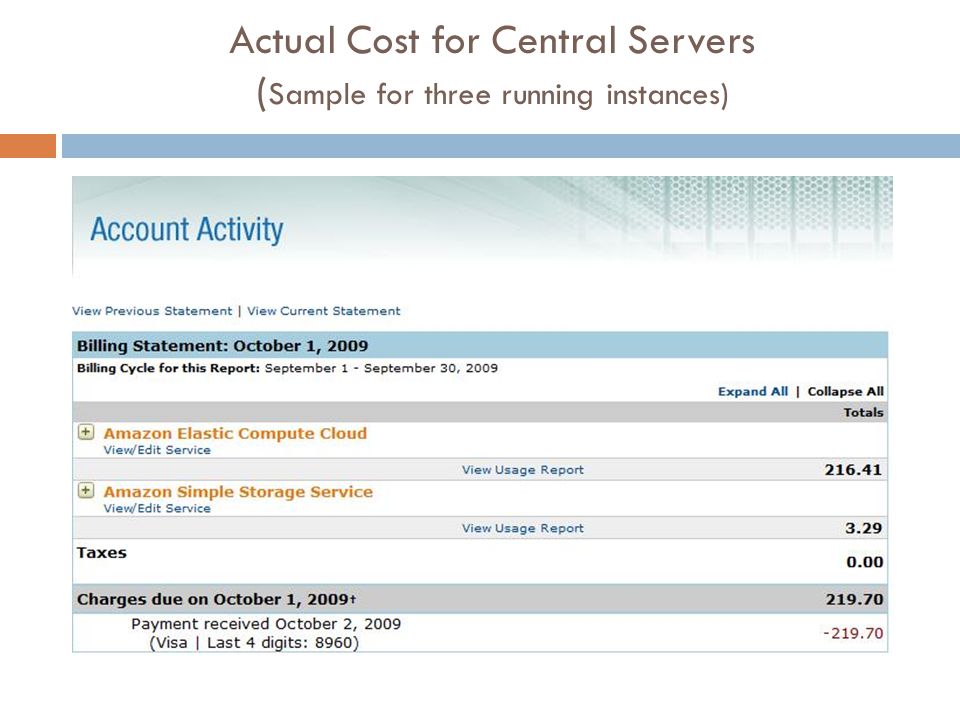This screenshot has width=960, height=720.
Task: Click the Payment received October 2, 2009 text
Action: [x=266, y=624]
